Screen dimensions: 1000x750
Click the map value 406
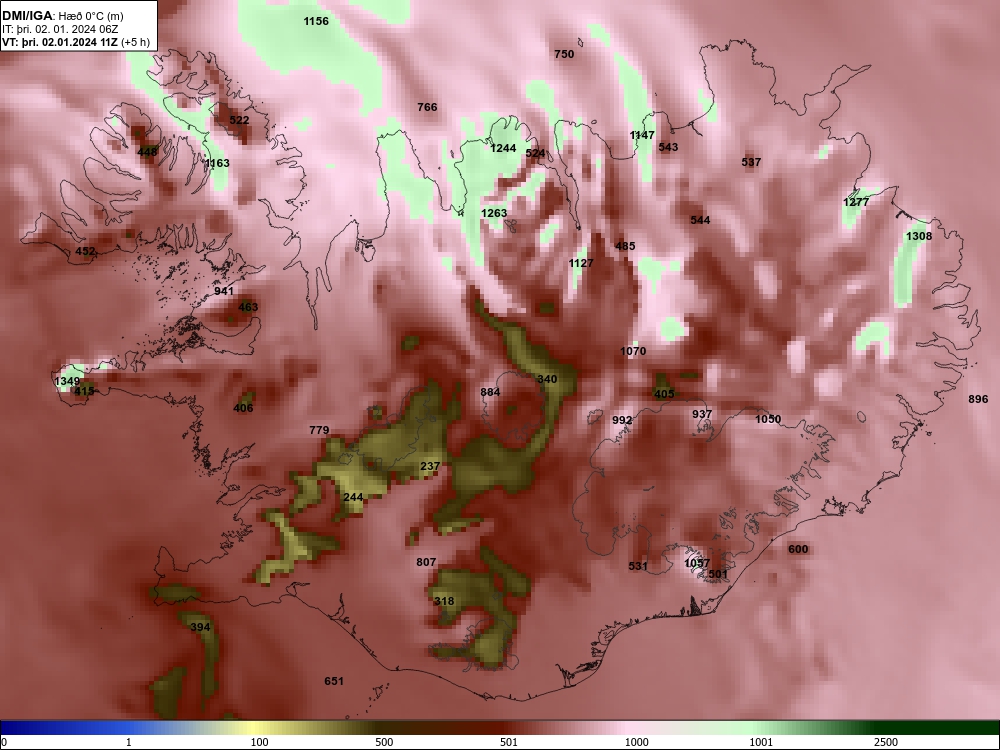coord(243,408)
